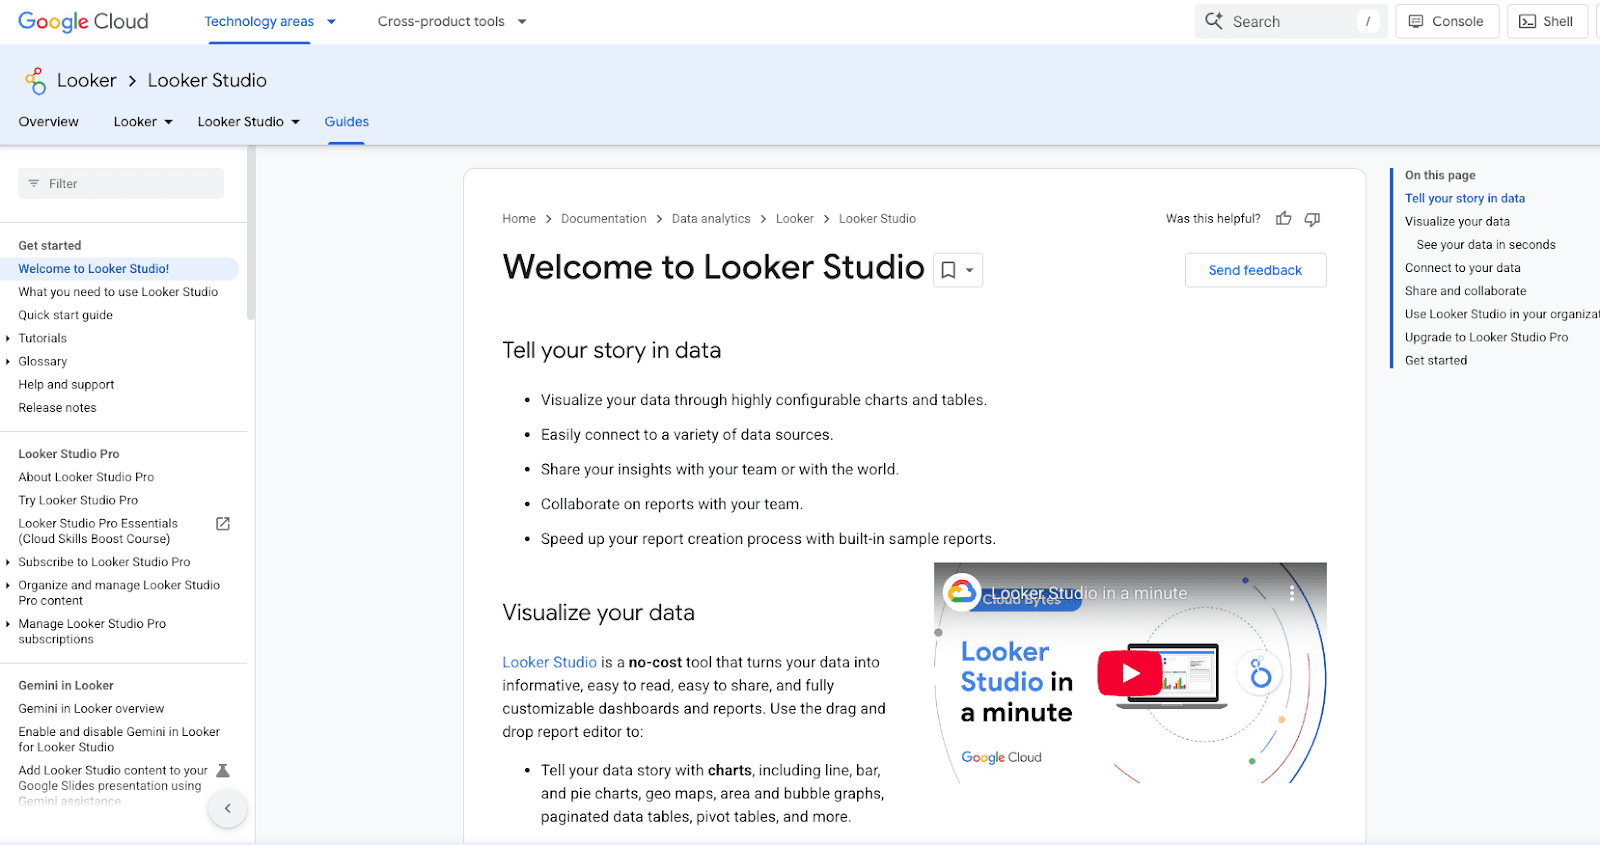Select Welcome to Looker Studio! in sidebar
This screenshot has height=845, width=1600.
94,269
